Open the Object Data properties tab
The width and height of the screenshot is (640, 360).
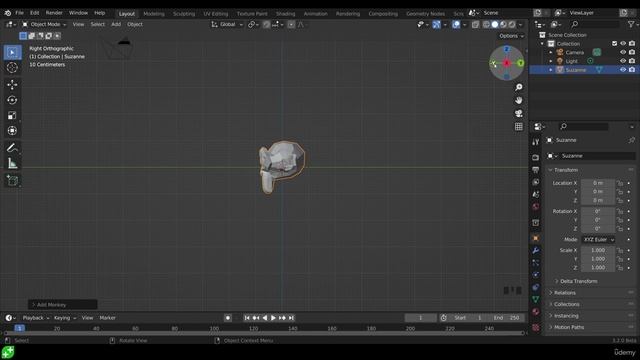[x=536, y=299]
